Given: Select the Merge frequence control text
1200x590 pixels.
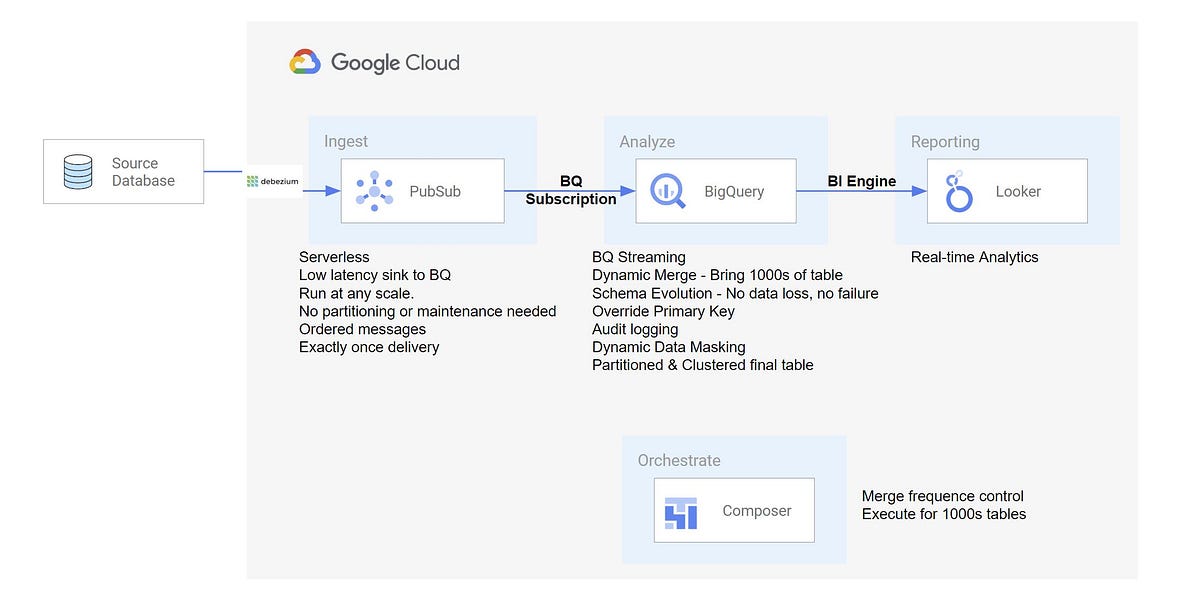Looking at the screenshot, I should (943, 496).
